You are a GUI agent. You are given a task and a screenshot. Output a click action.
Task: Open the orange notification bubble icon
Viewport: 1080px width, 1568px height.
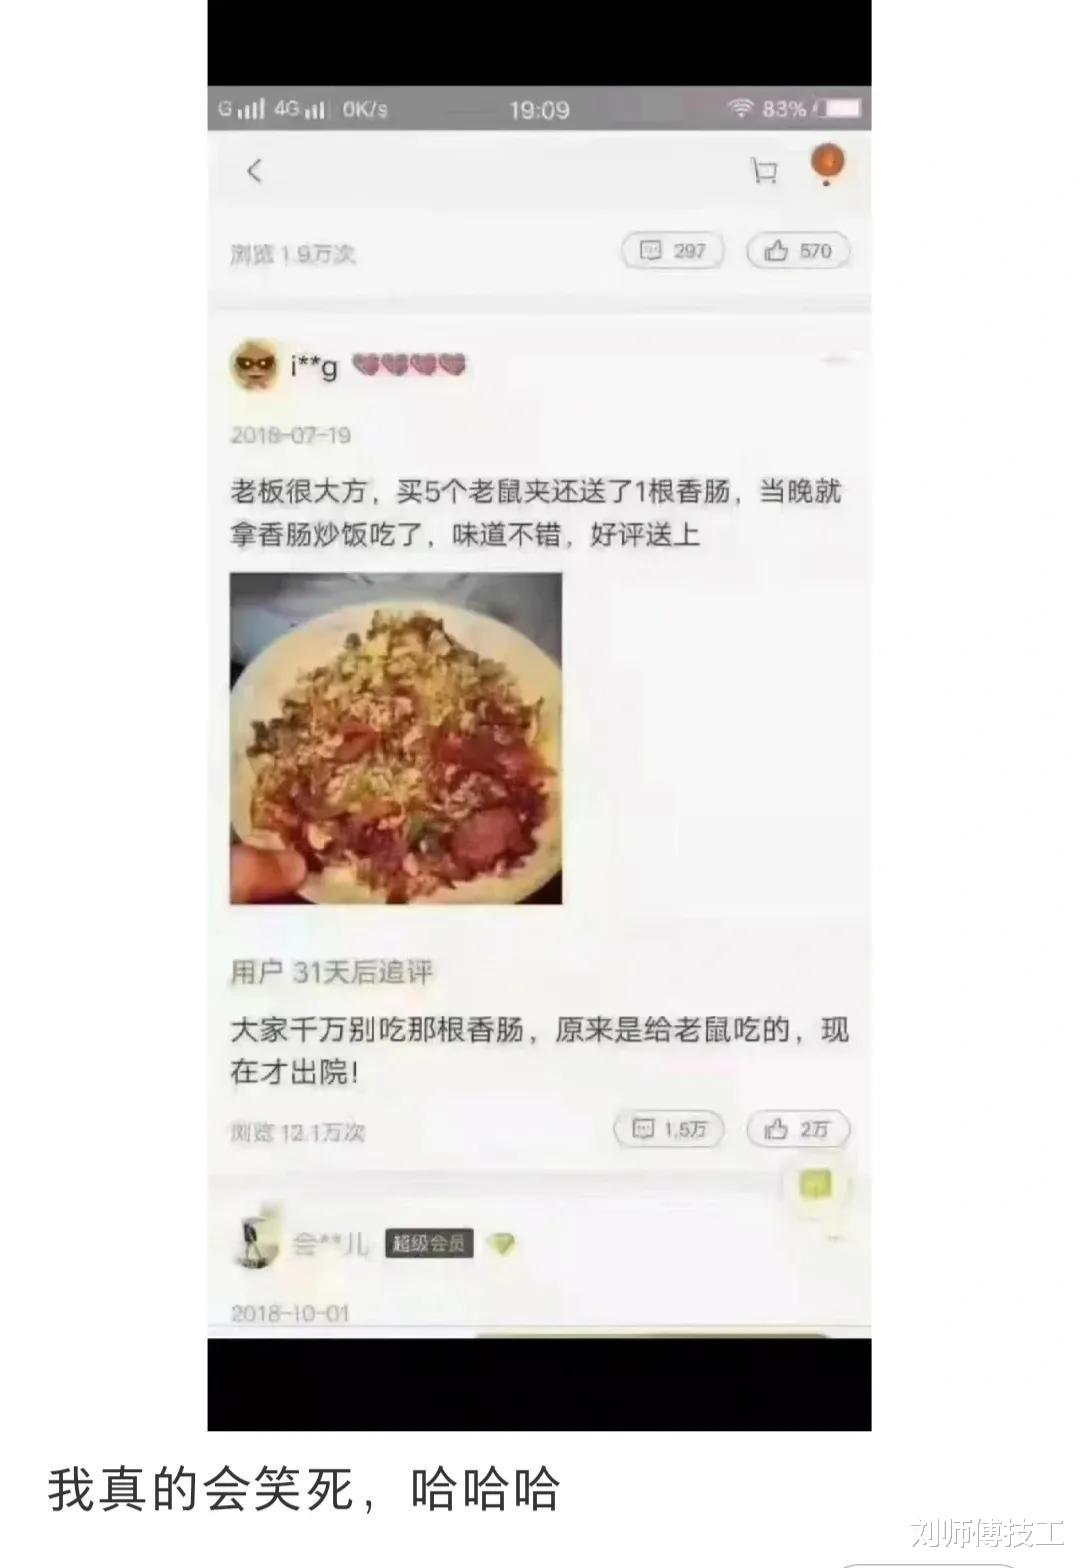pos(827,165)
